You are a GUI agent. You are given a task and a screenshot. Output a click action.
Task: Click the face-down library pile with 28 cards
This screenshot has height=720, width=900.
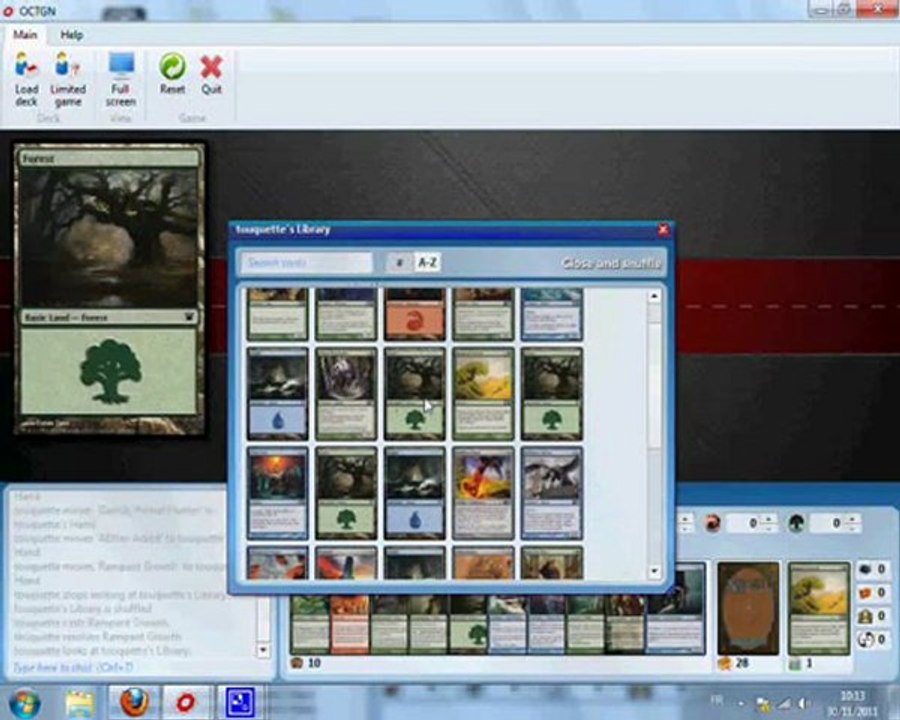point(748,609)
